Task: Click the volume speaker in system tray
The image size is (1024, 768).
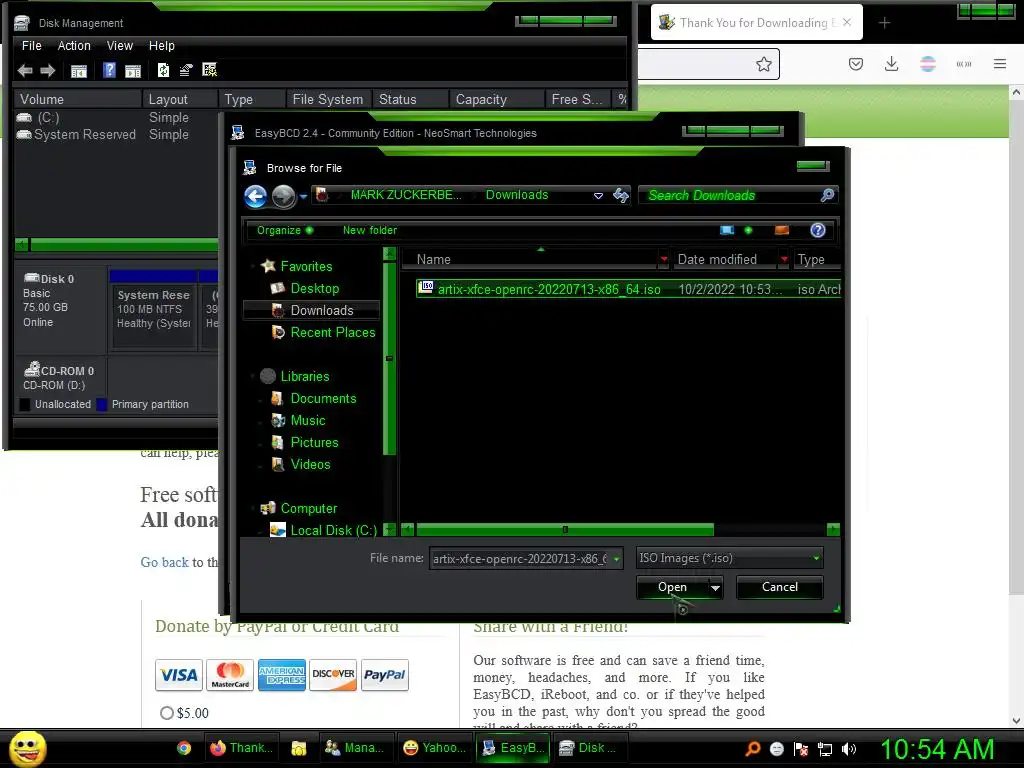Action: [849, 749]
